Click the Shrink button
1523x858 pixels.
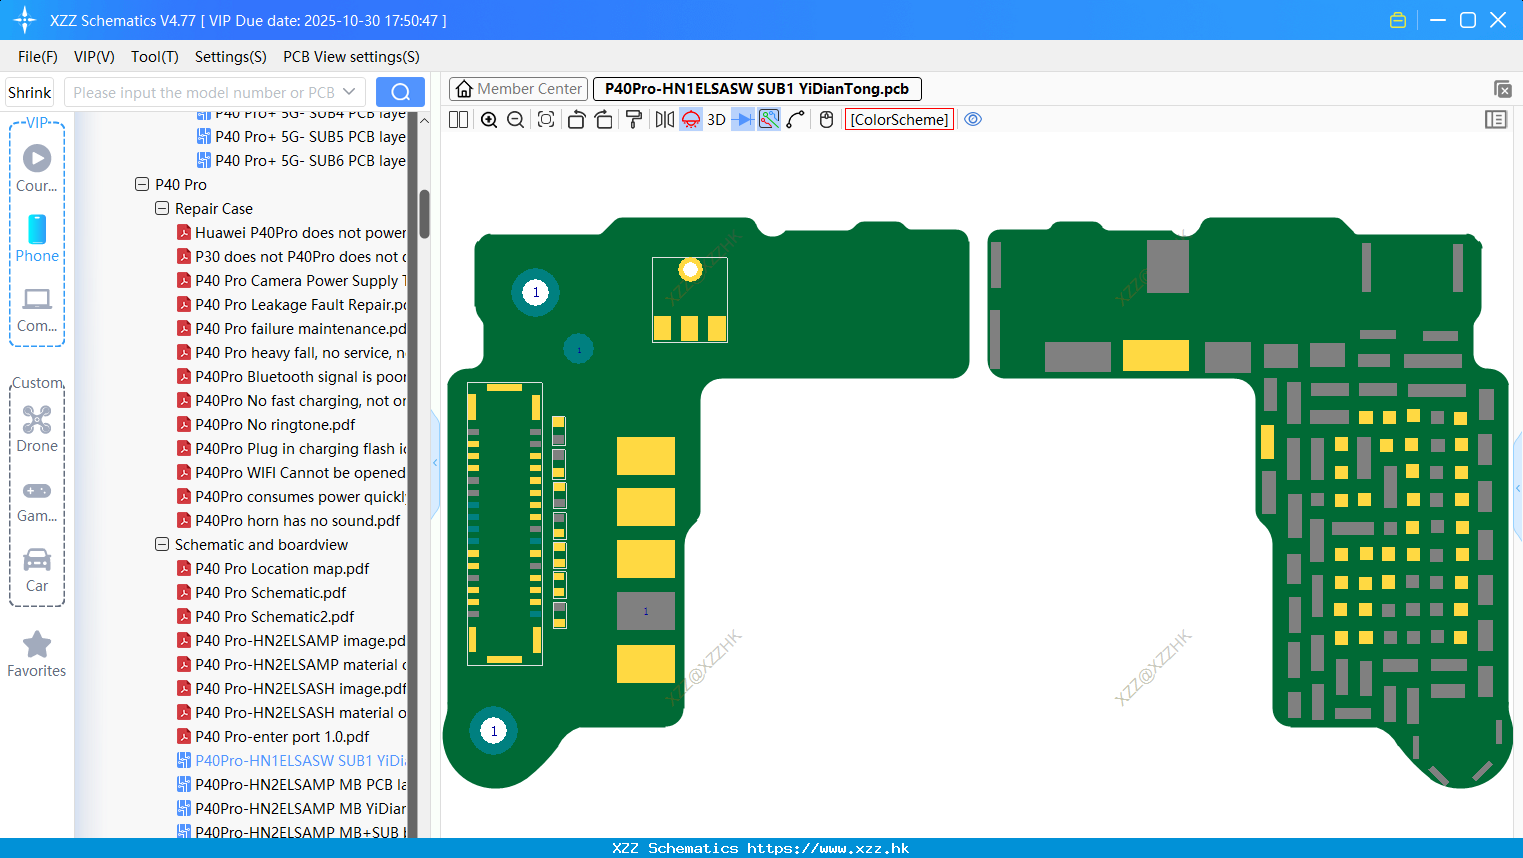click(x=30, y=92)
